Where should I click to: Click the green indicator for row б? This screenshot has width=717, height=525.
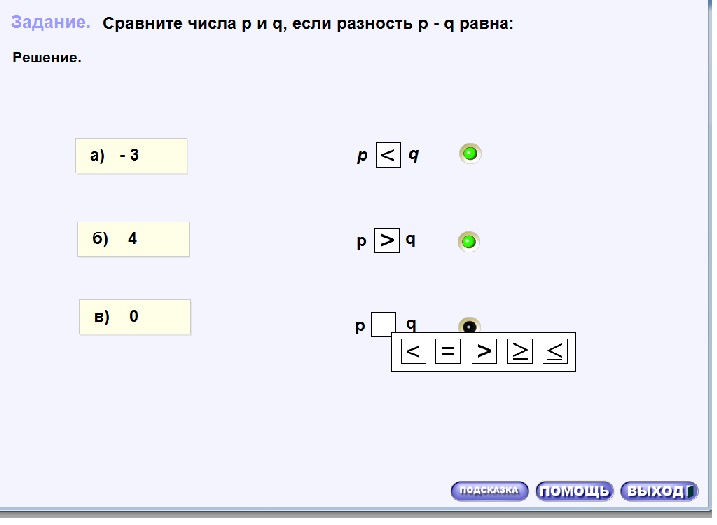click(468, 241)
